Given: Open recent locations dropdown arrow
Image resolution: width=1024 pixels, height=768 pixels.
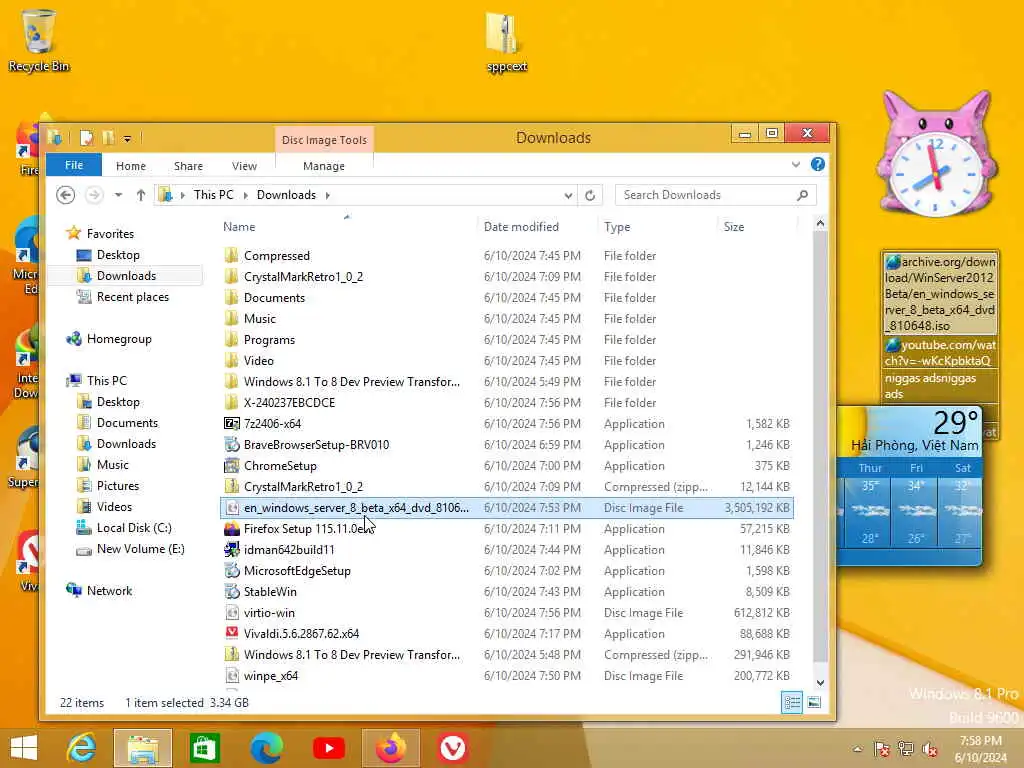Looking at the screenshot, I should click(118, 195).
